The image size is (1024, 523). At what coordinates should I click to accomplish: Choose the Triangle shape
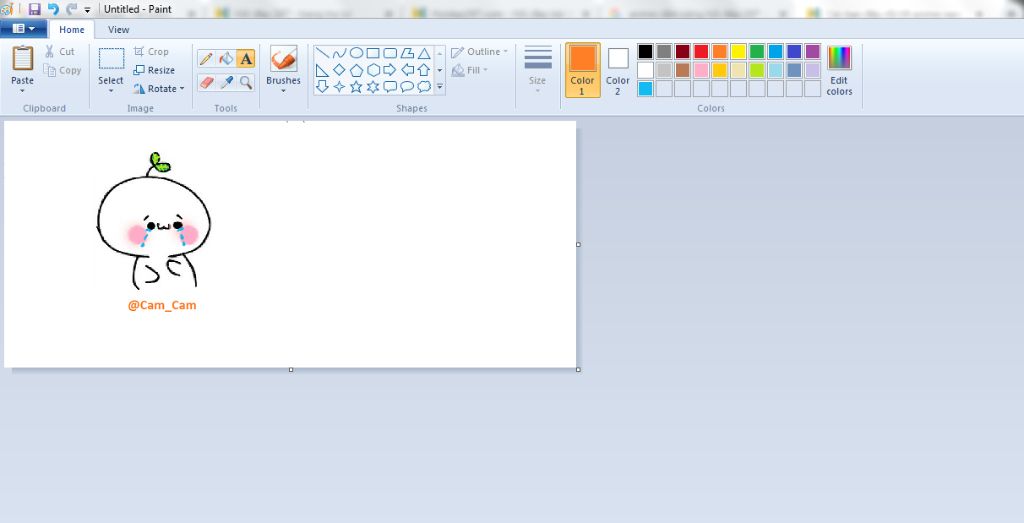(424, 53)
